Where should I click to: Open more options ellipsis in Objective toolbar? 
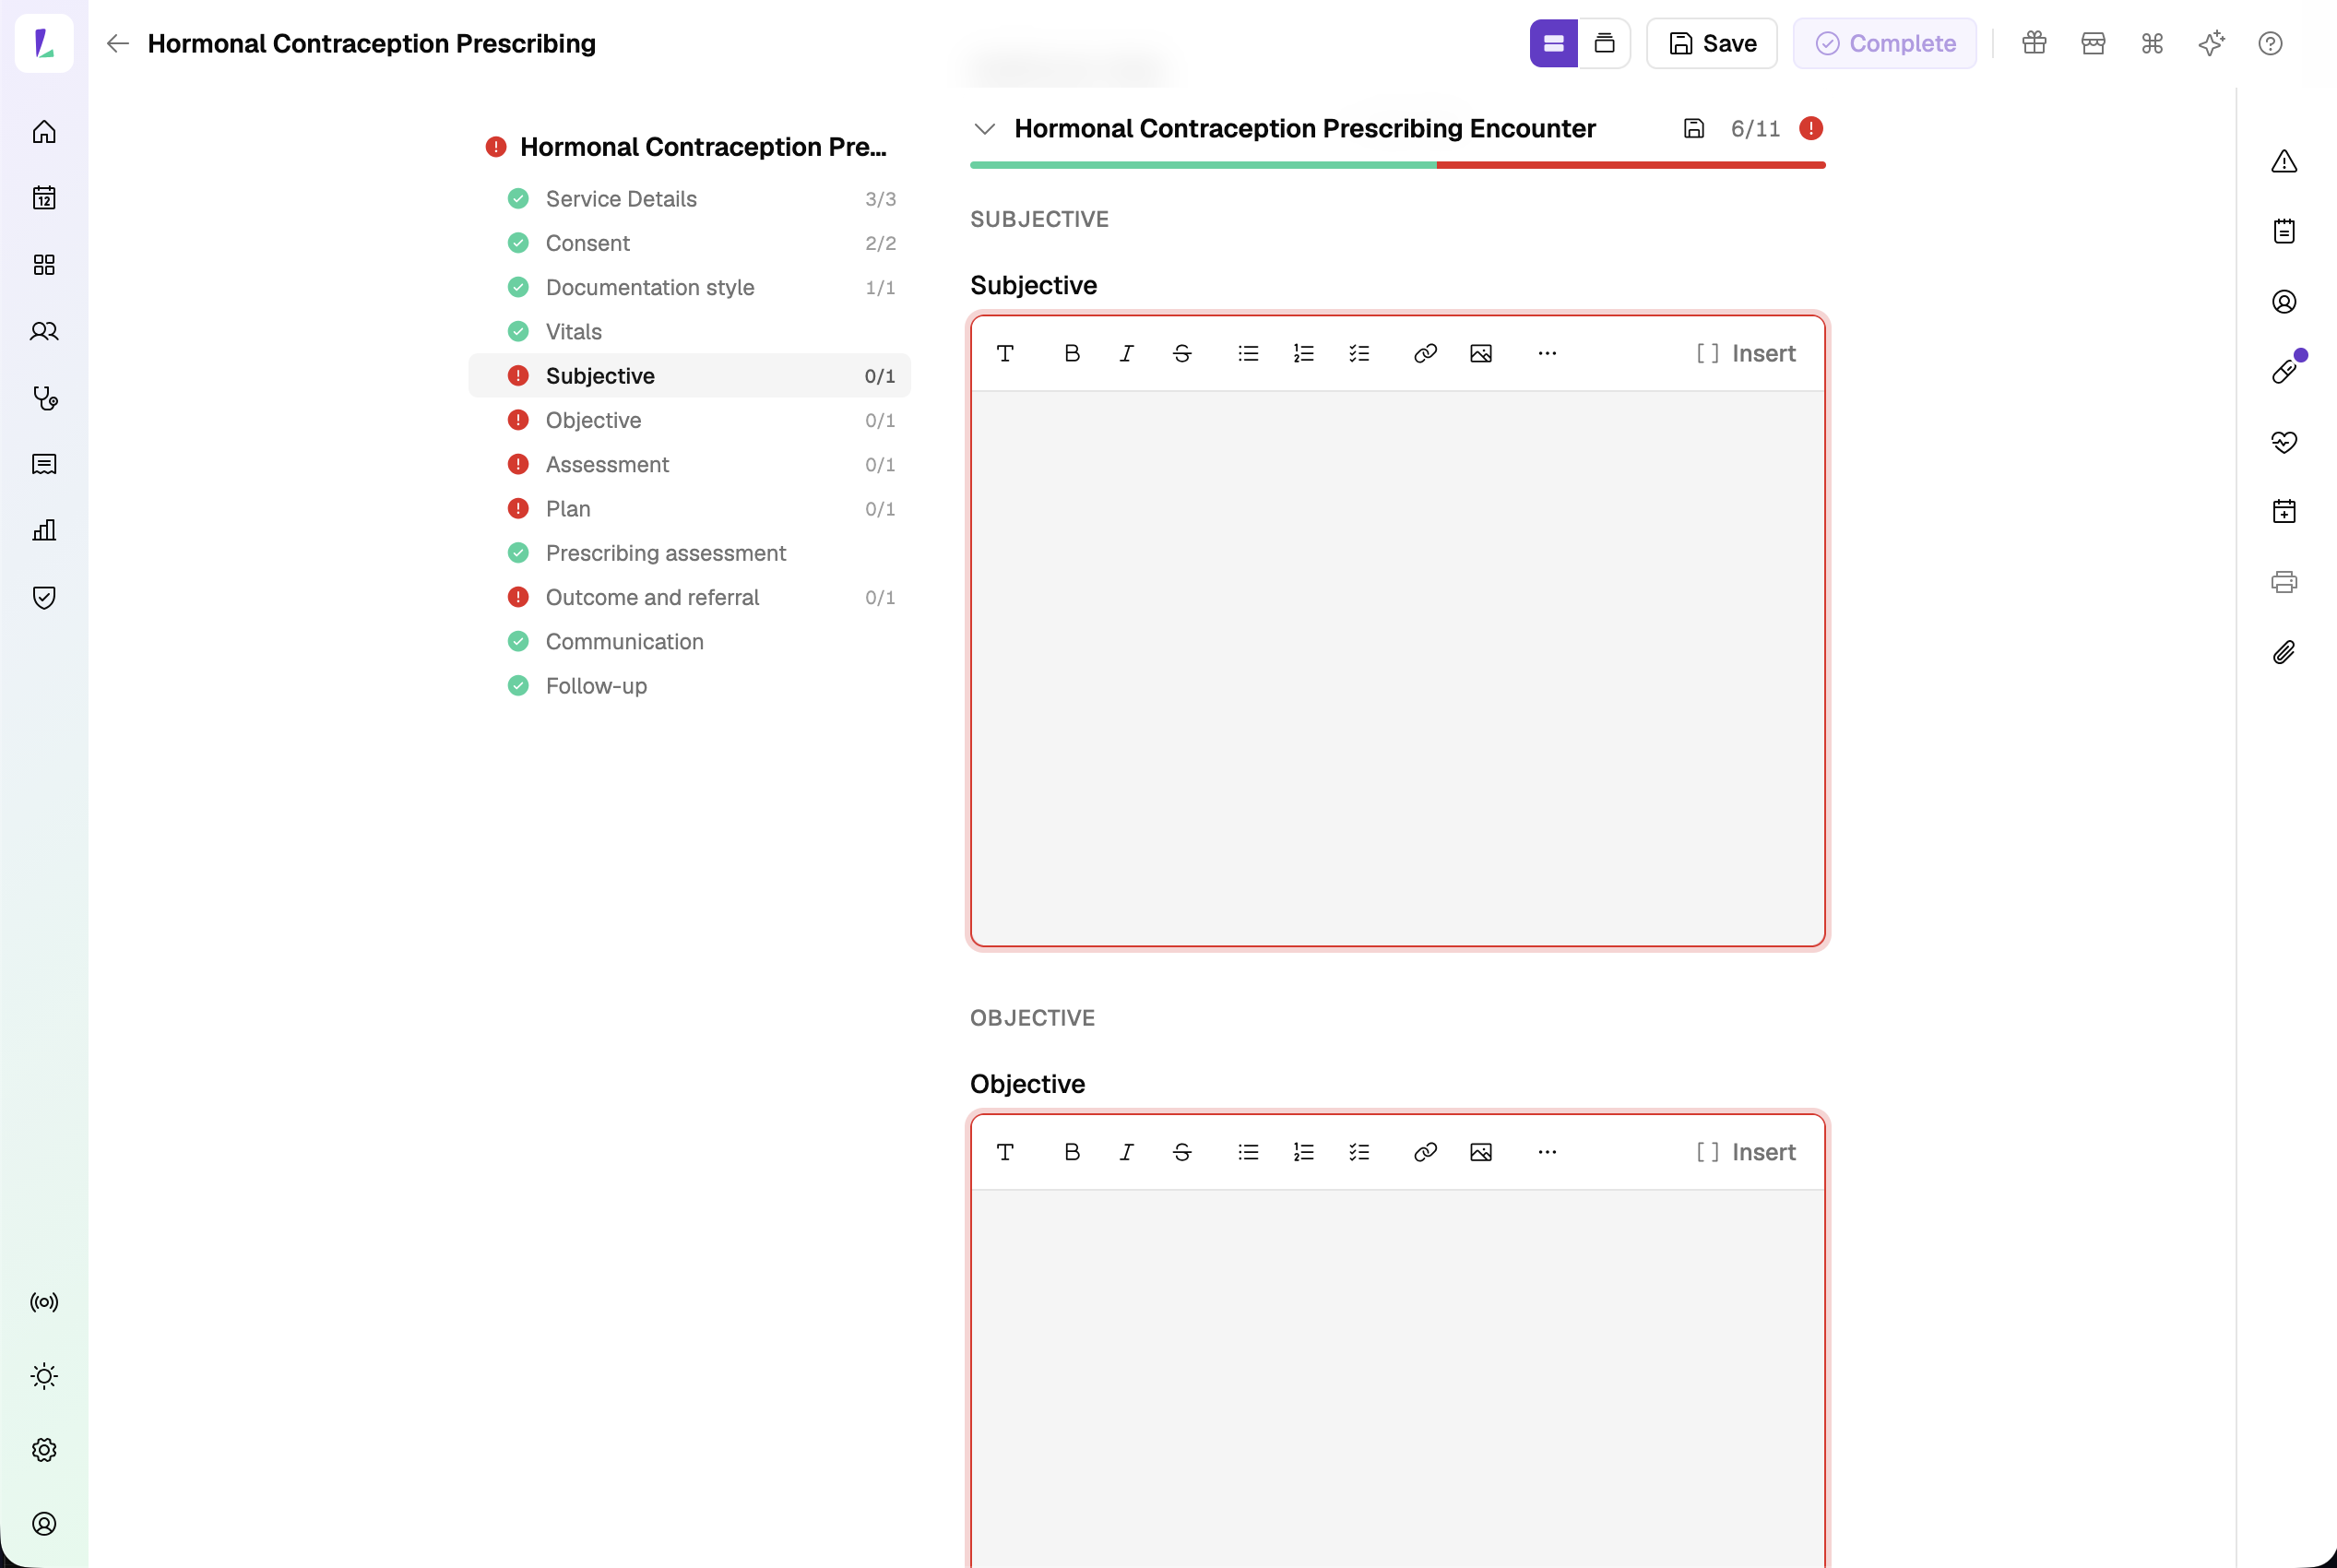pos(1547,1152)
